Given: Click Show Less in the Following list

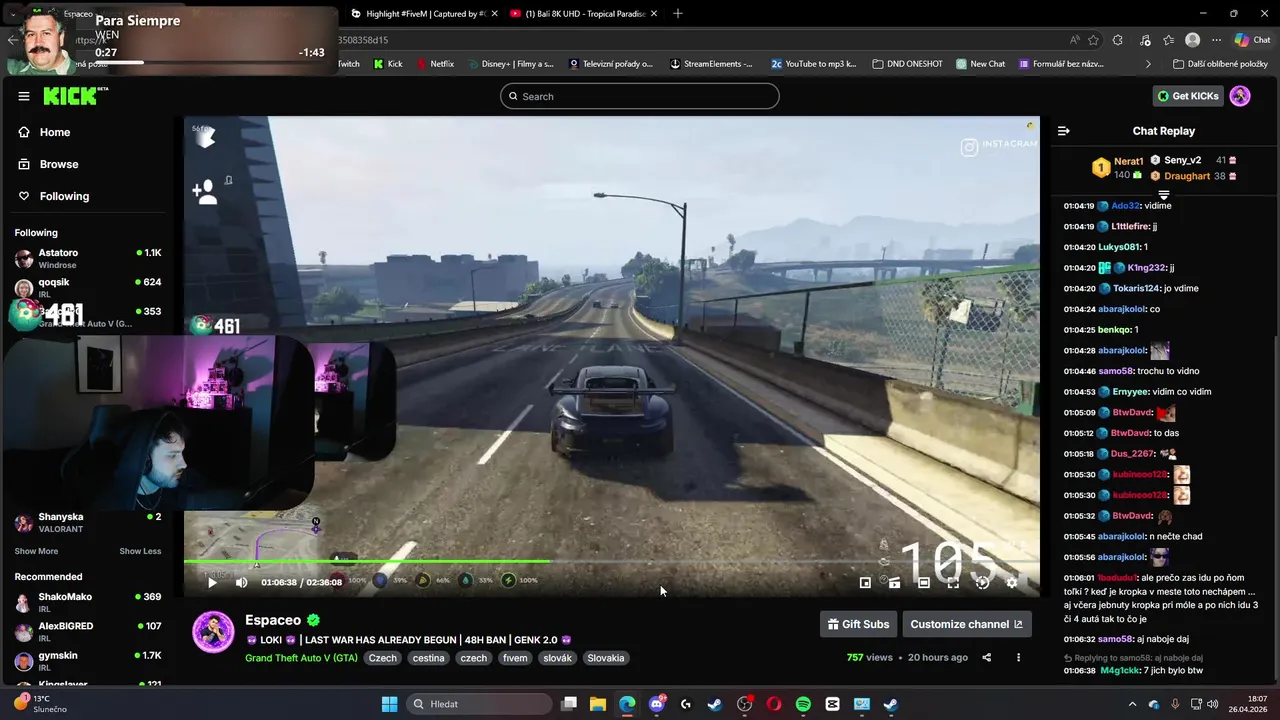Looking at the screenshot, I should [140, 551].
